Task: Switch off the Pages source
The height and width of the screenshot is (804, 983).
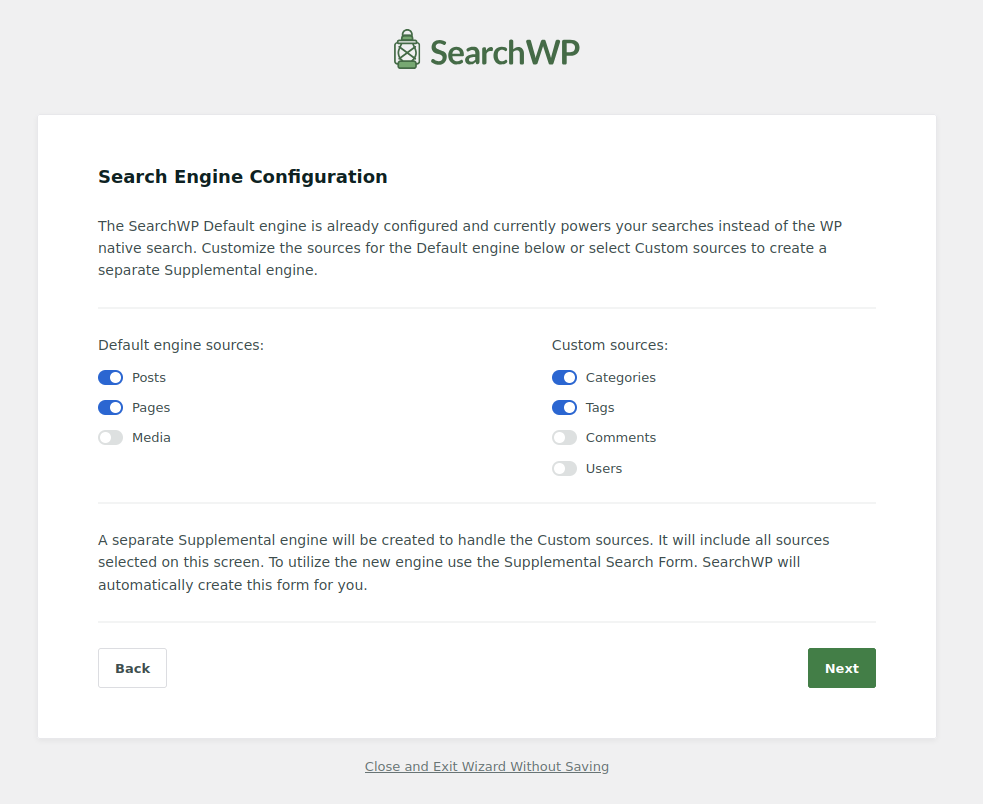Action: (110, 407)
